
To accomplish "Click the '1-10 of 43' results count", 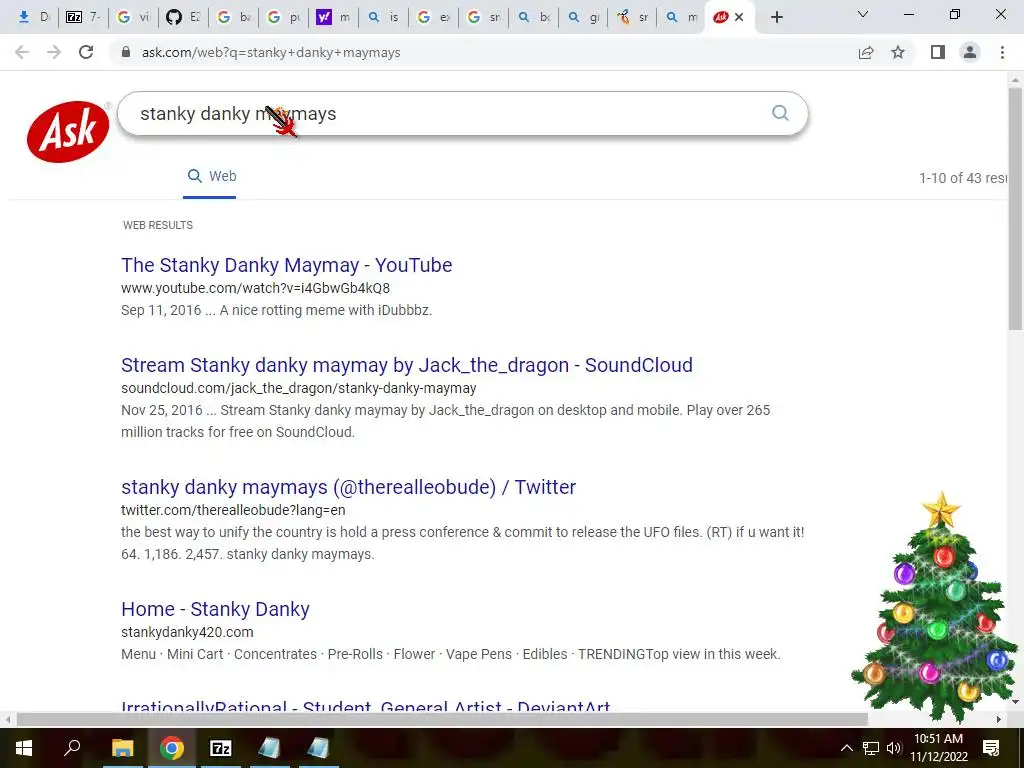I will [963, 178].
